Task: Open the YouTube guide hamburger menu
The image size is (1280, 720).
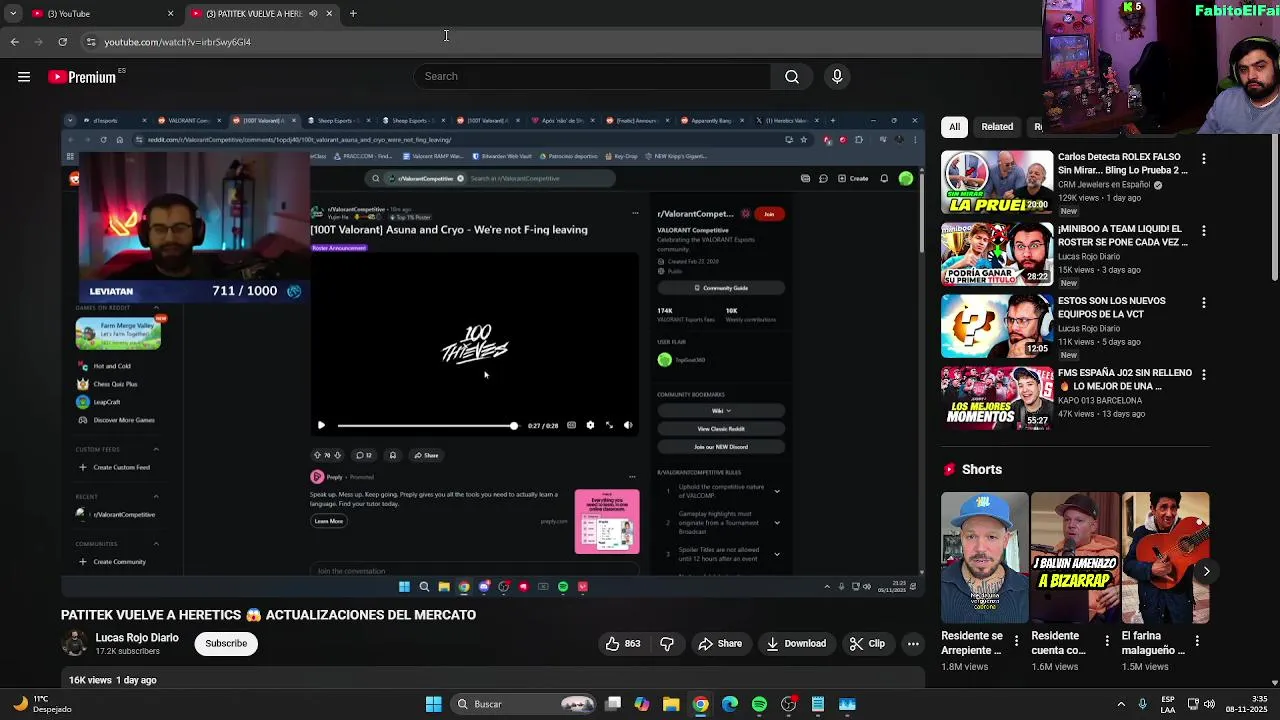Action: click(x=24, y=77)
